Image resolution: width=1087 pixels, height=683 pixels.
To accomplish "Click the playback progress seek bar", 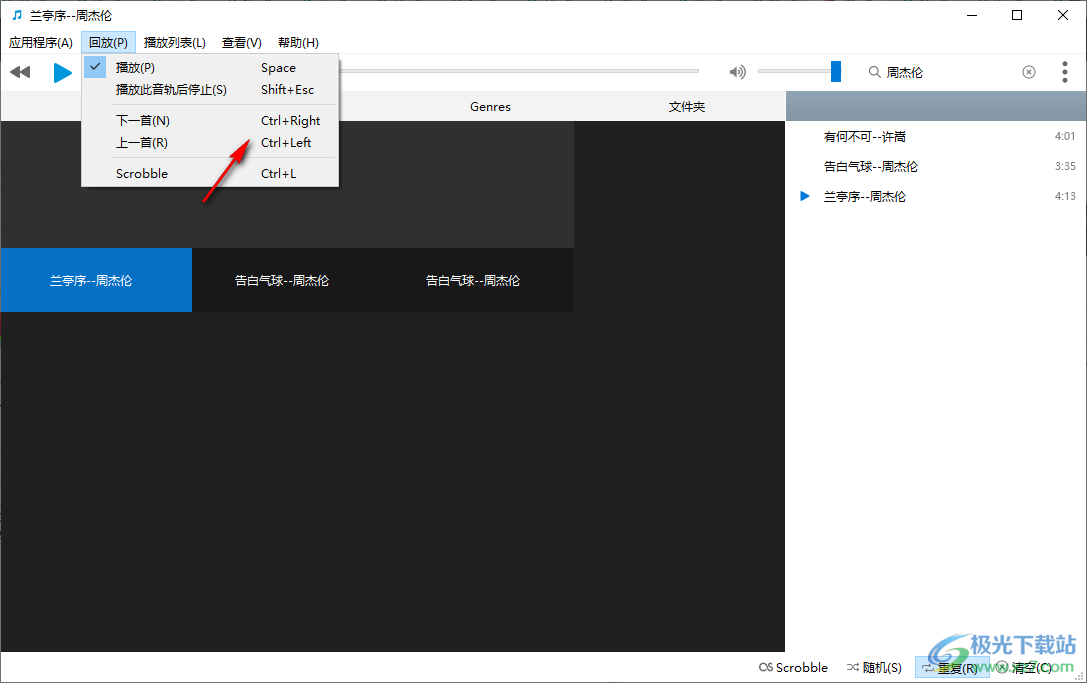I will pyautogui.click(x=519, y=71).
